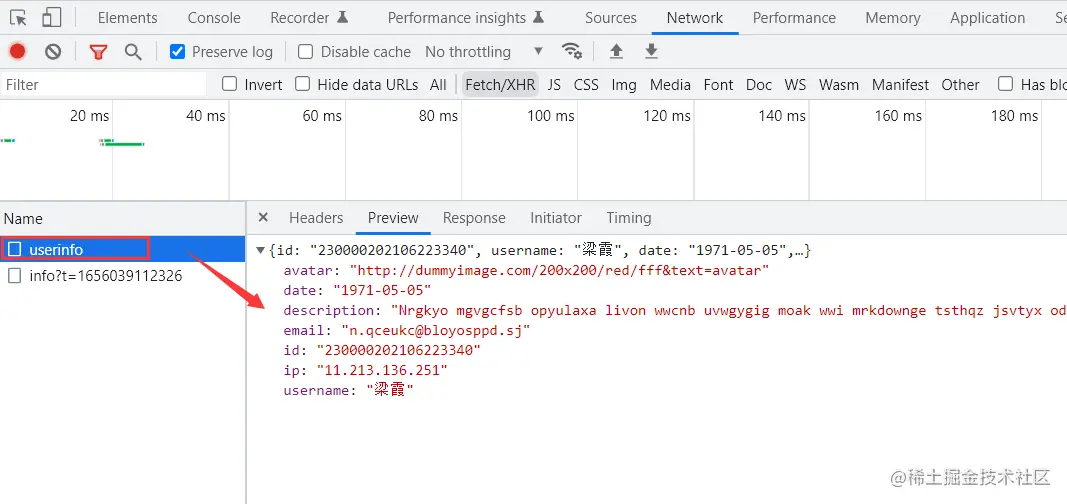Focus the Filter text field

tap(103, 84)
